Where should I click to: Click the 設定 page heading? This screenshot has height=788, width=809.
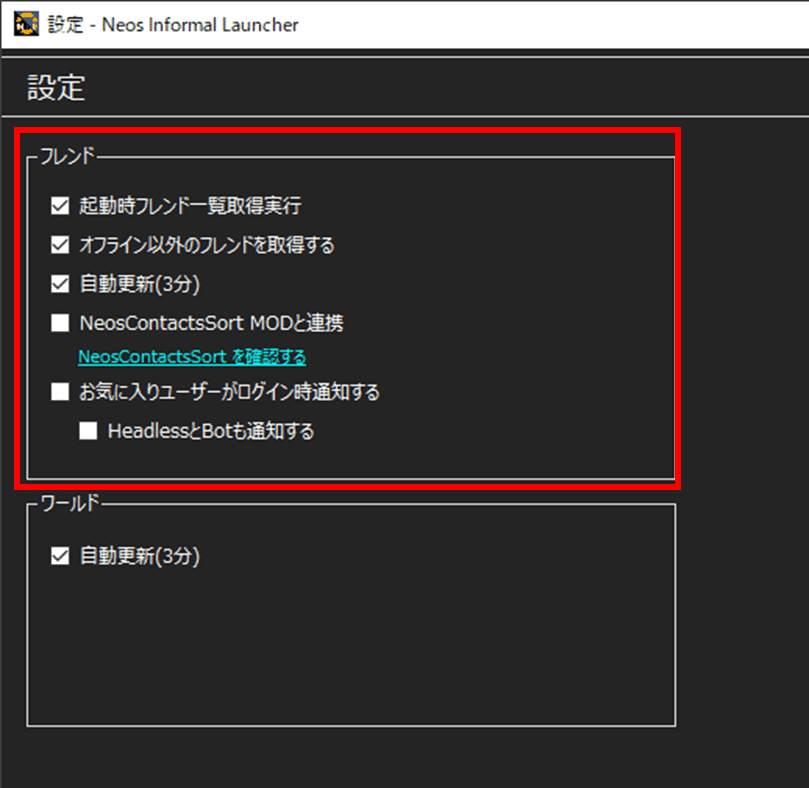tap(56, 87)
